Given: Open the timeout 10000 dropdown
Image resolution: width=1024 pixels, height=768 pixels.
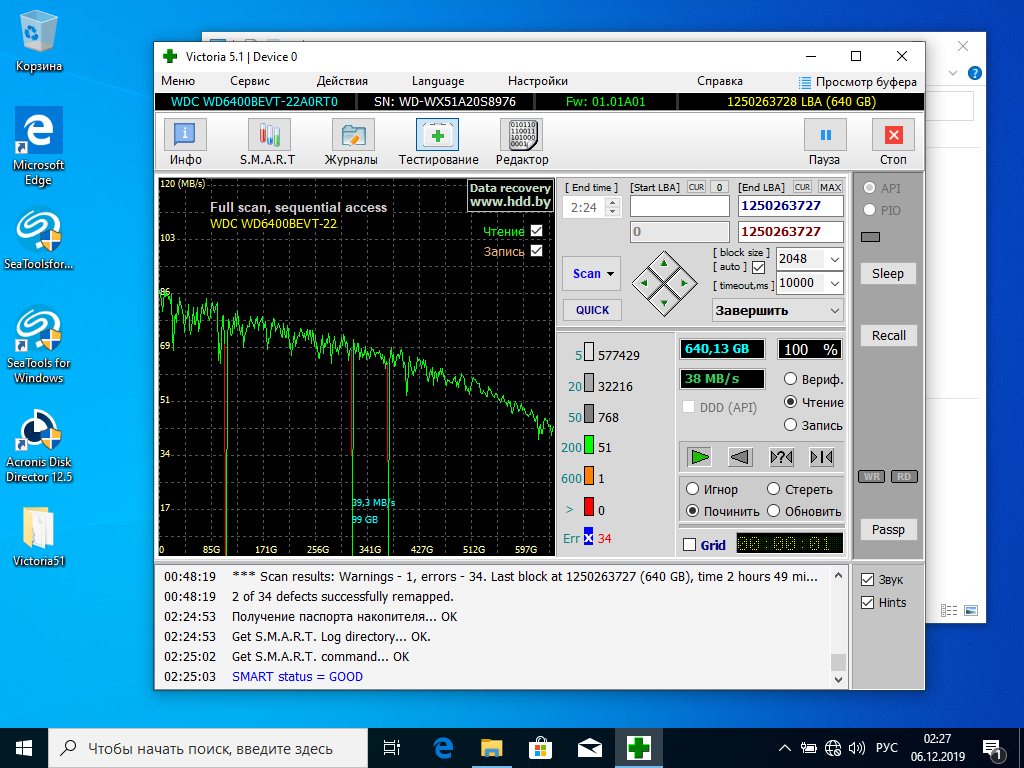Looking at the screenshot, I should [834, 283].
